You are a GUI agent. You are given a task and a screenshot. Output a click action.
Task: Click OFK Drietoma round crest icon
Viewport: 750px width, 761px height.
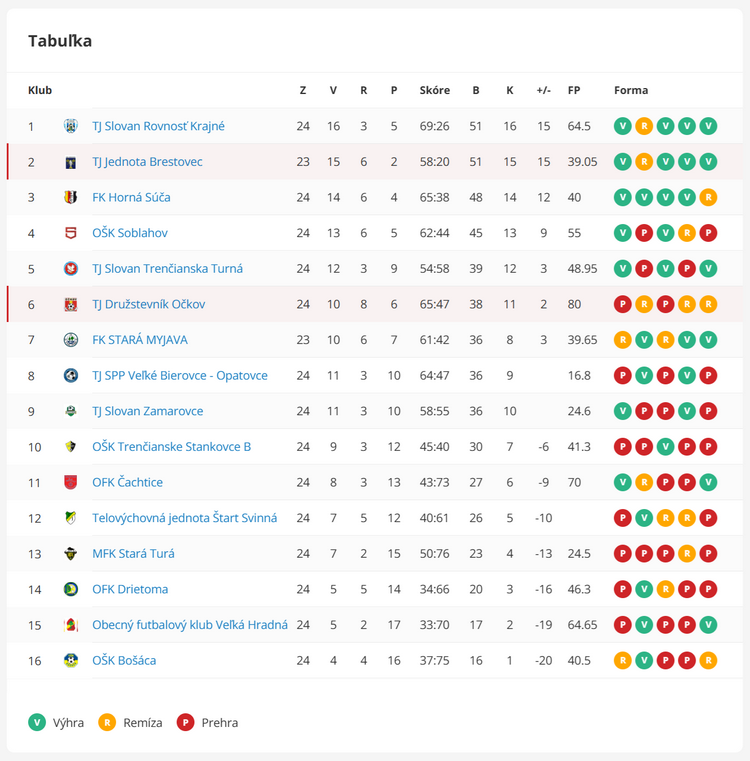[71, 589]
